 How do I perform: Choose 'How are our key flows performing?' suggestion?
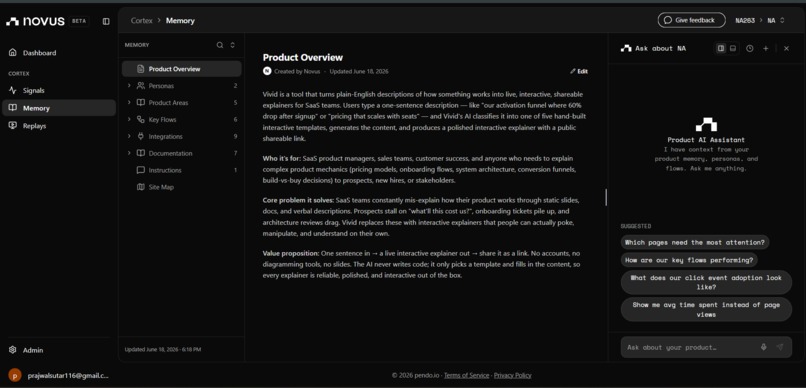(689, 260)
